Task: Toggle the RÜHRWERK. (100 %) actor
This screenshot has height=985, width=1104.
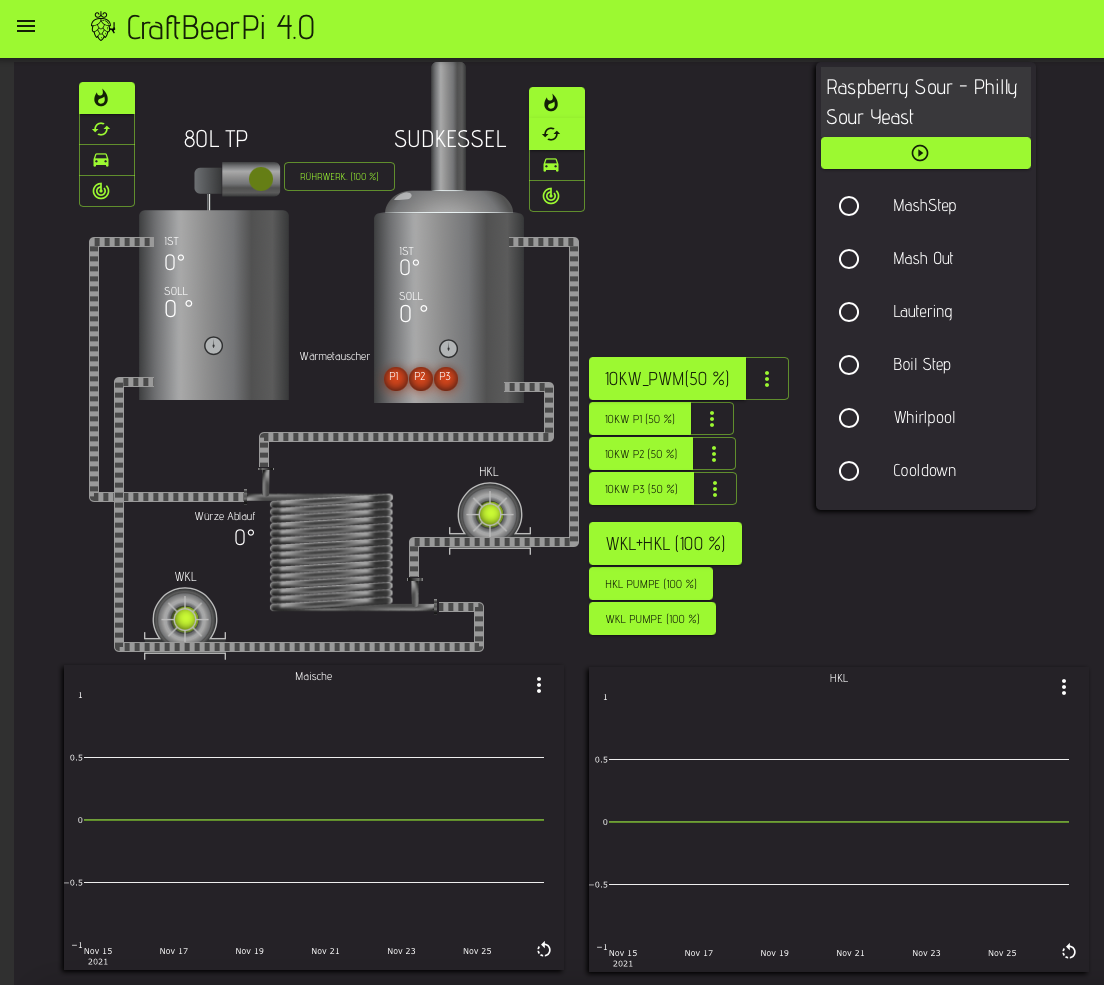Action: [x=339, y=177]
